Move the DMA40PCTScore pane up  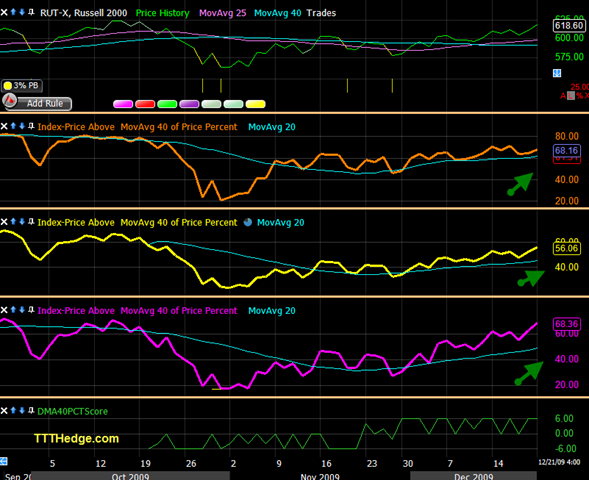[x=13, y=410]
